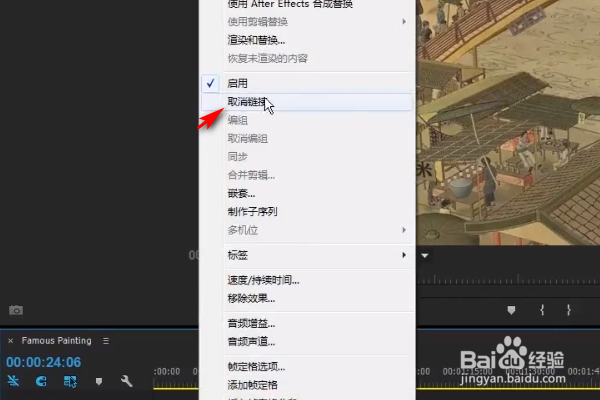Screen dimensions: 600x400
Task: Toggle the 启用 checked menu item
Action: pos(307,83)
